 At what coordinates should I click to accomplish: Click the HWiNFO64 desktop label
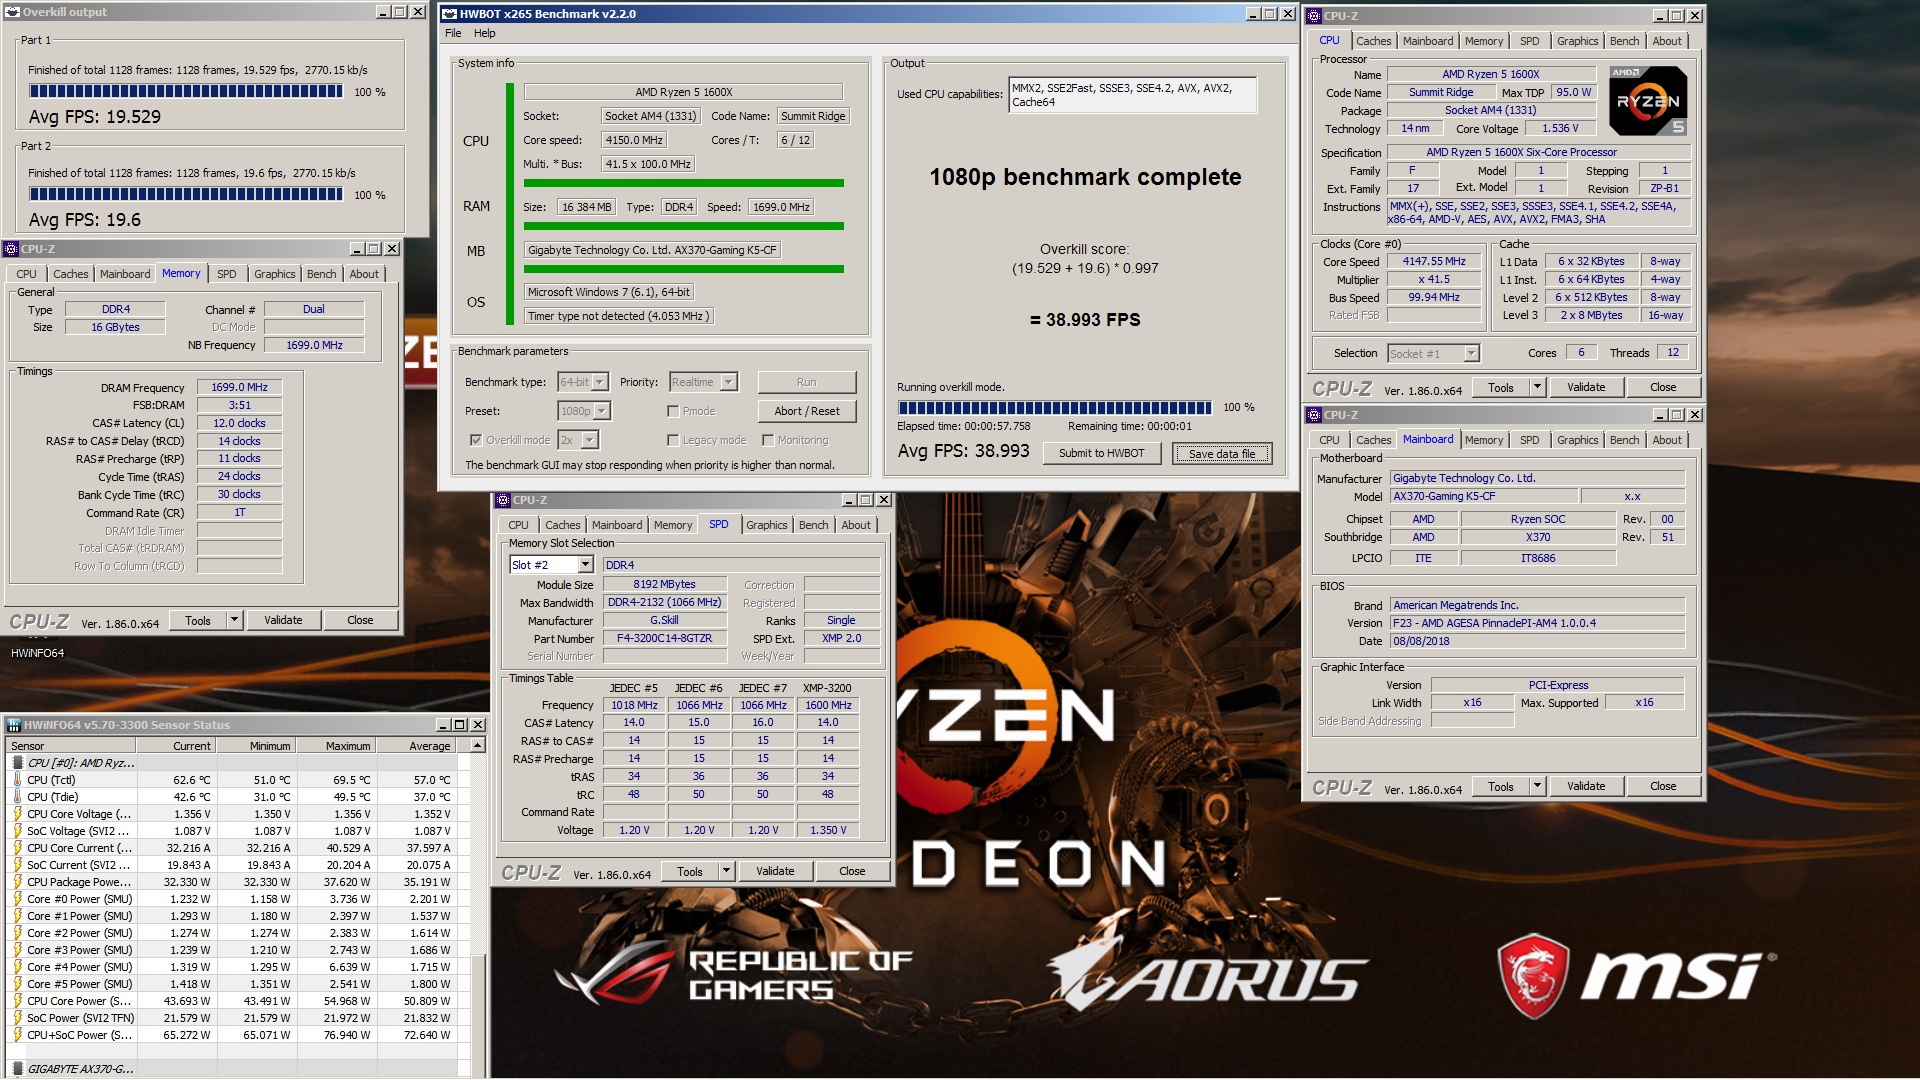(38, 653)
